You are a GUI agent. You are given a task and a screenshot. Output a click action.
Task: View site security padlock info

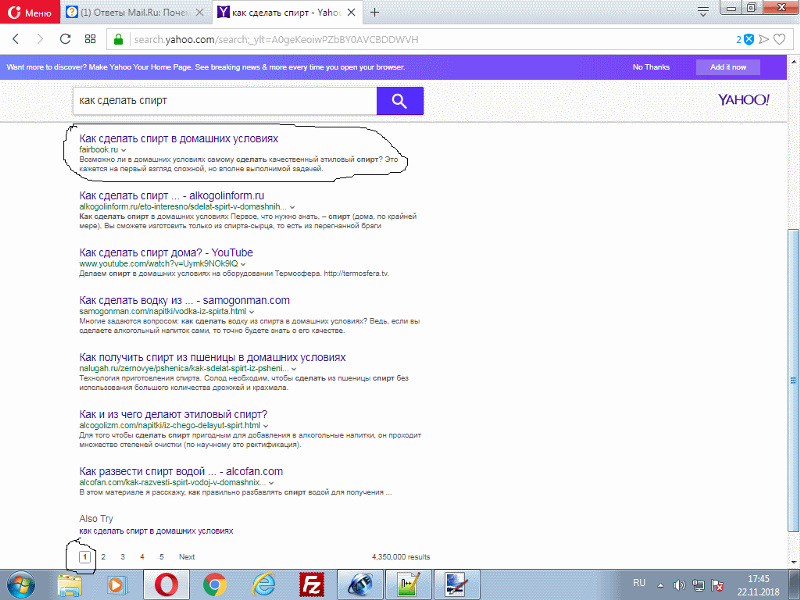point(118,39)
